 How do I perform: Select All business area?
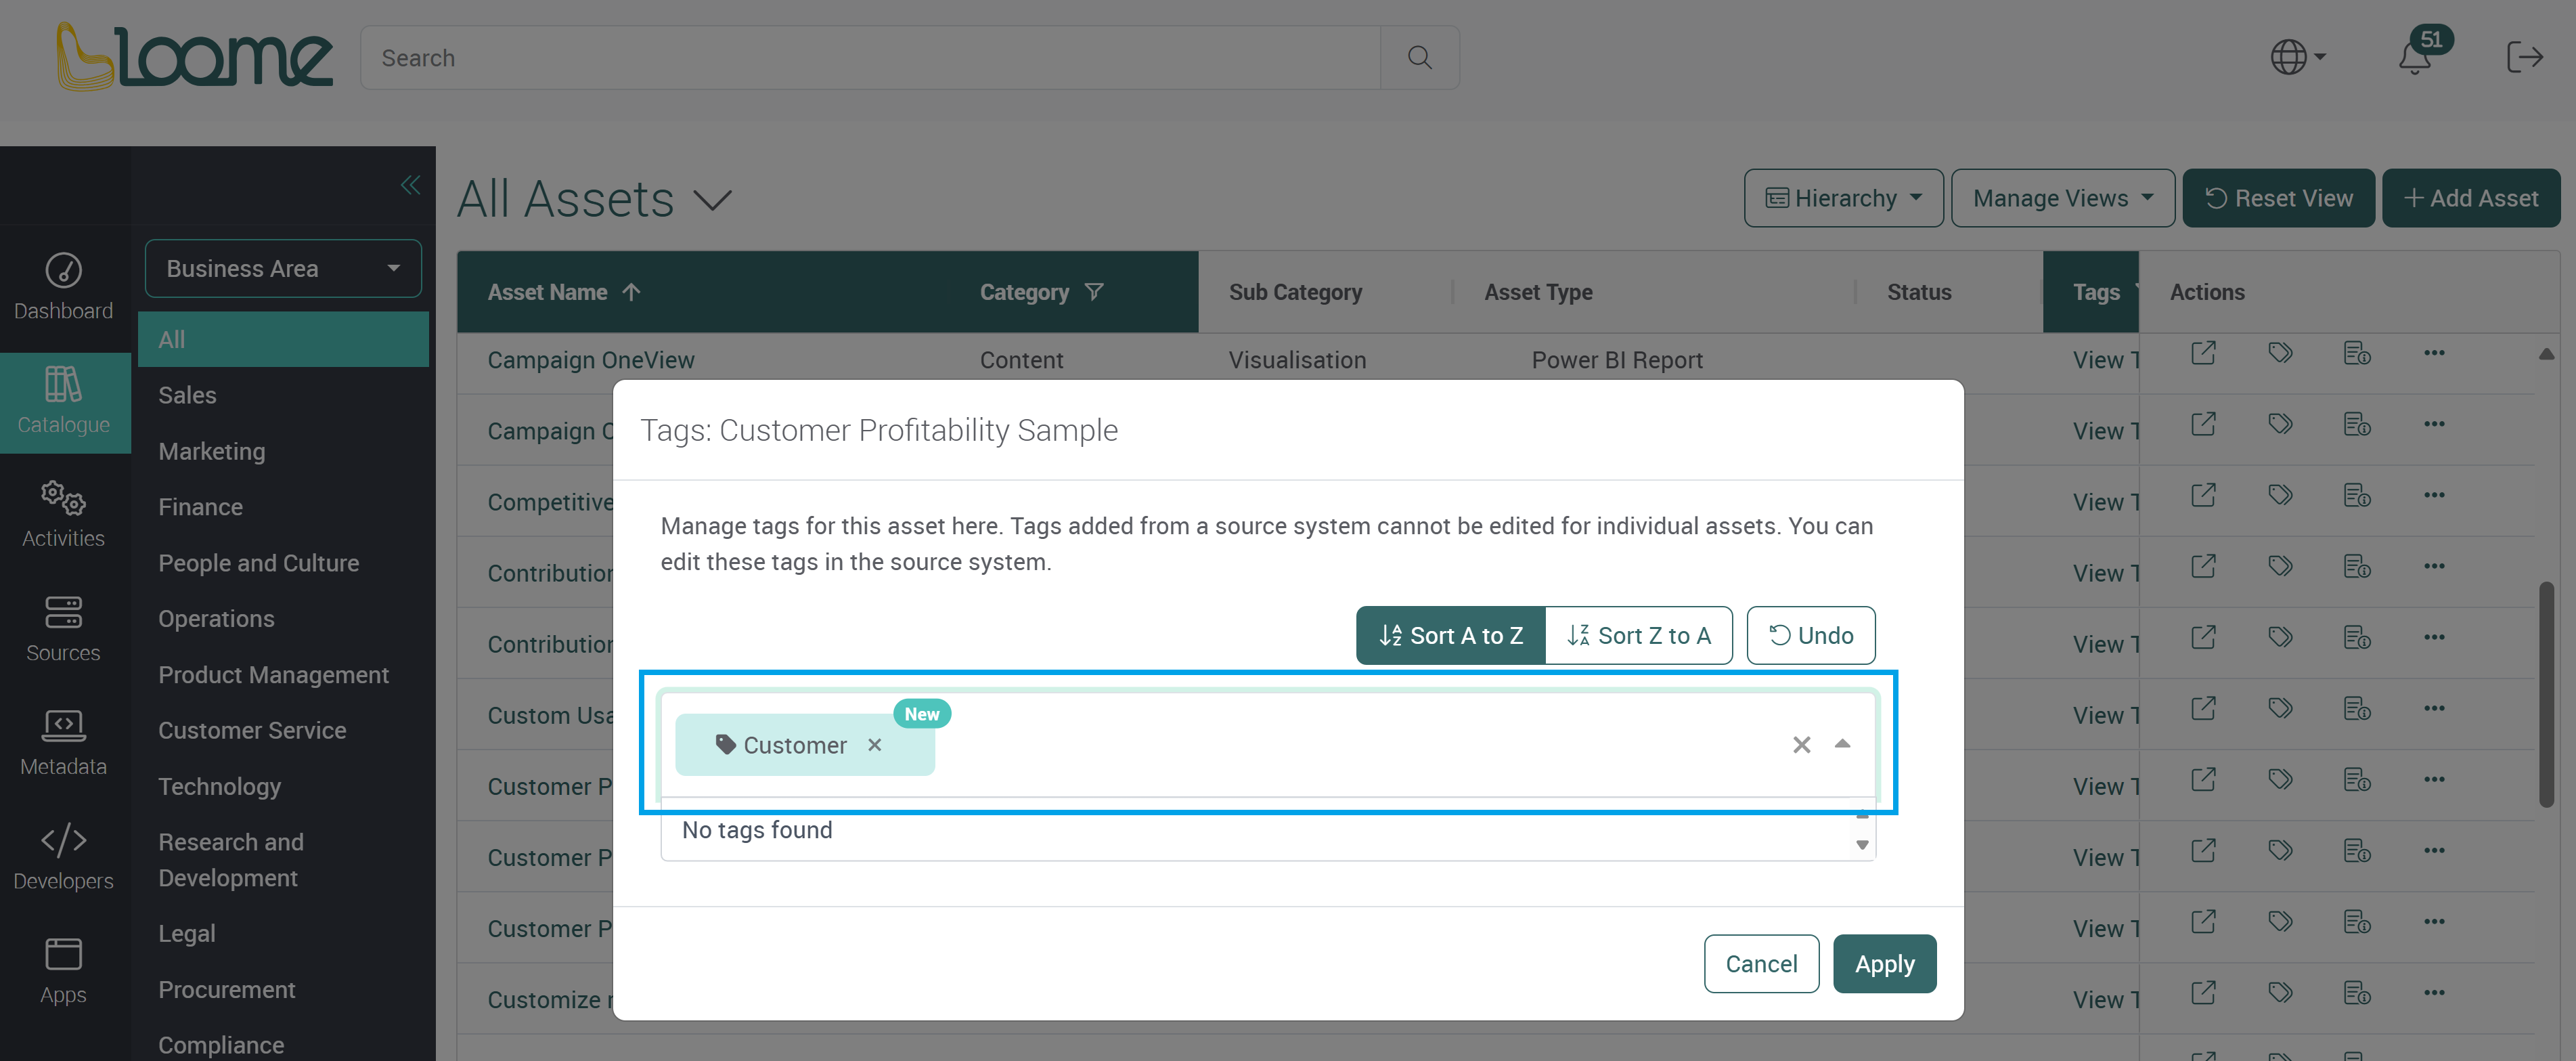point(283,339)
